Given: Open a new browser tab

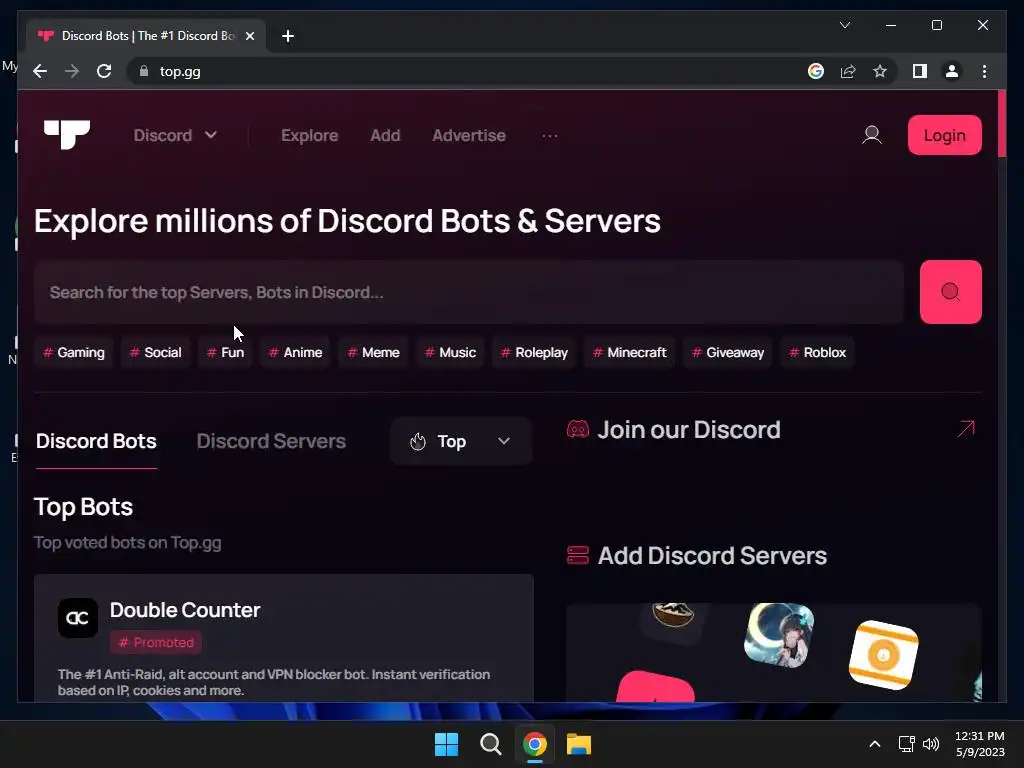Looking at the screenshot, I should point(288,36).
